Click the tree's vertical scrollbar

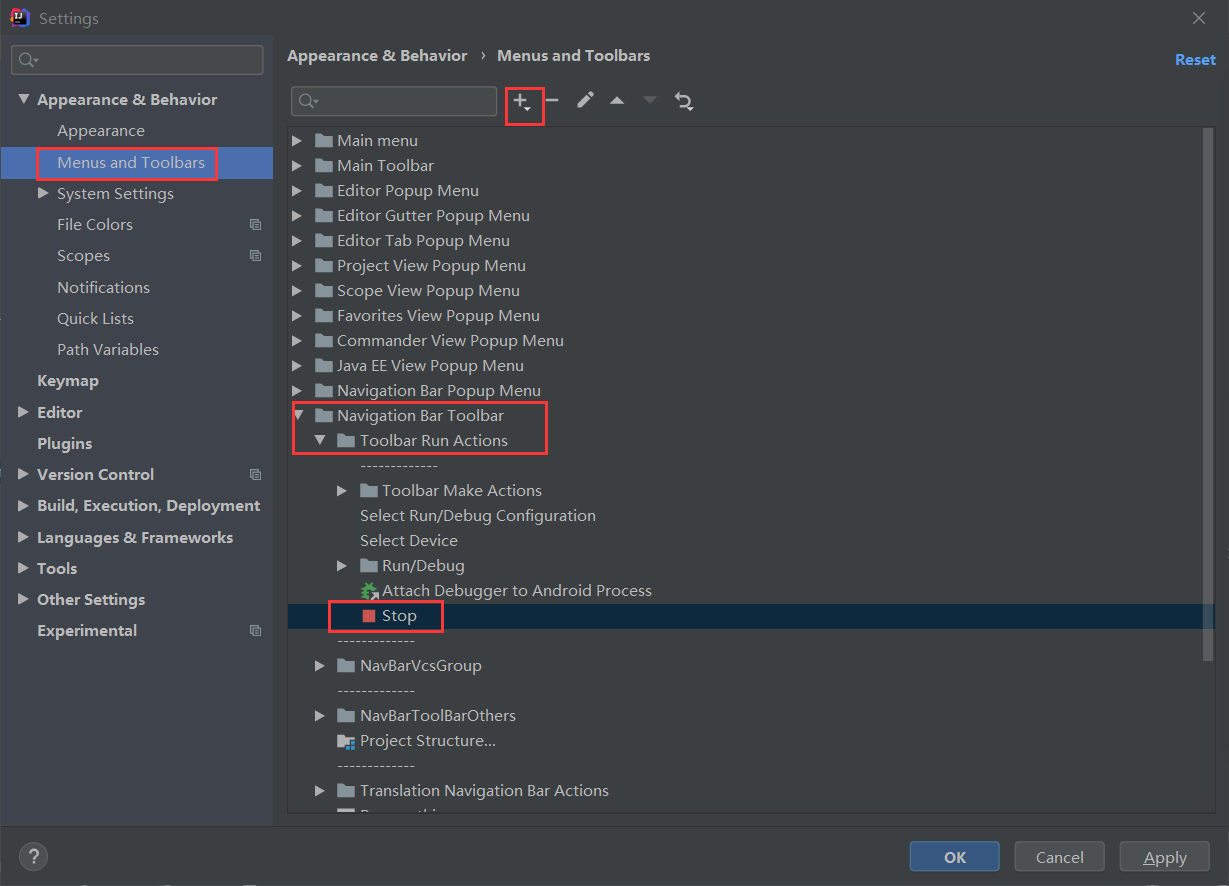(x=1208, y=393)
